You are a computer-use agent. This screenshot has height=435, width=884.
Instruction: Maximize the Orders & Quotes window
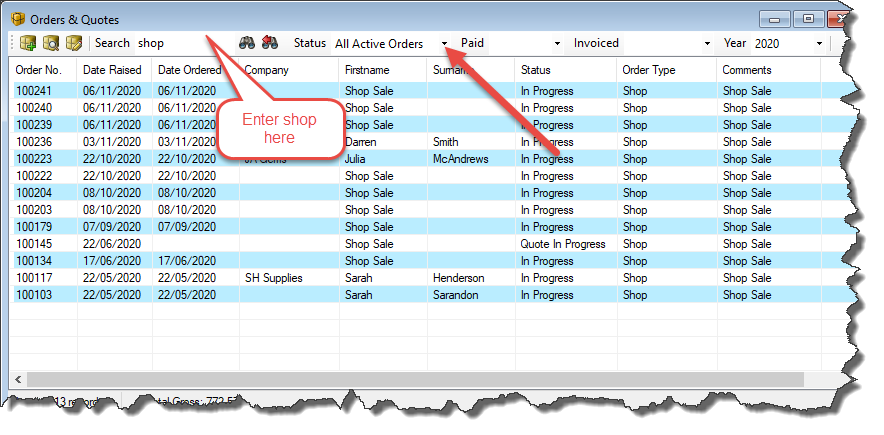click(x=808, y=18)
